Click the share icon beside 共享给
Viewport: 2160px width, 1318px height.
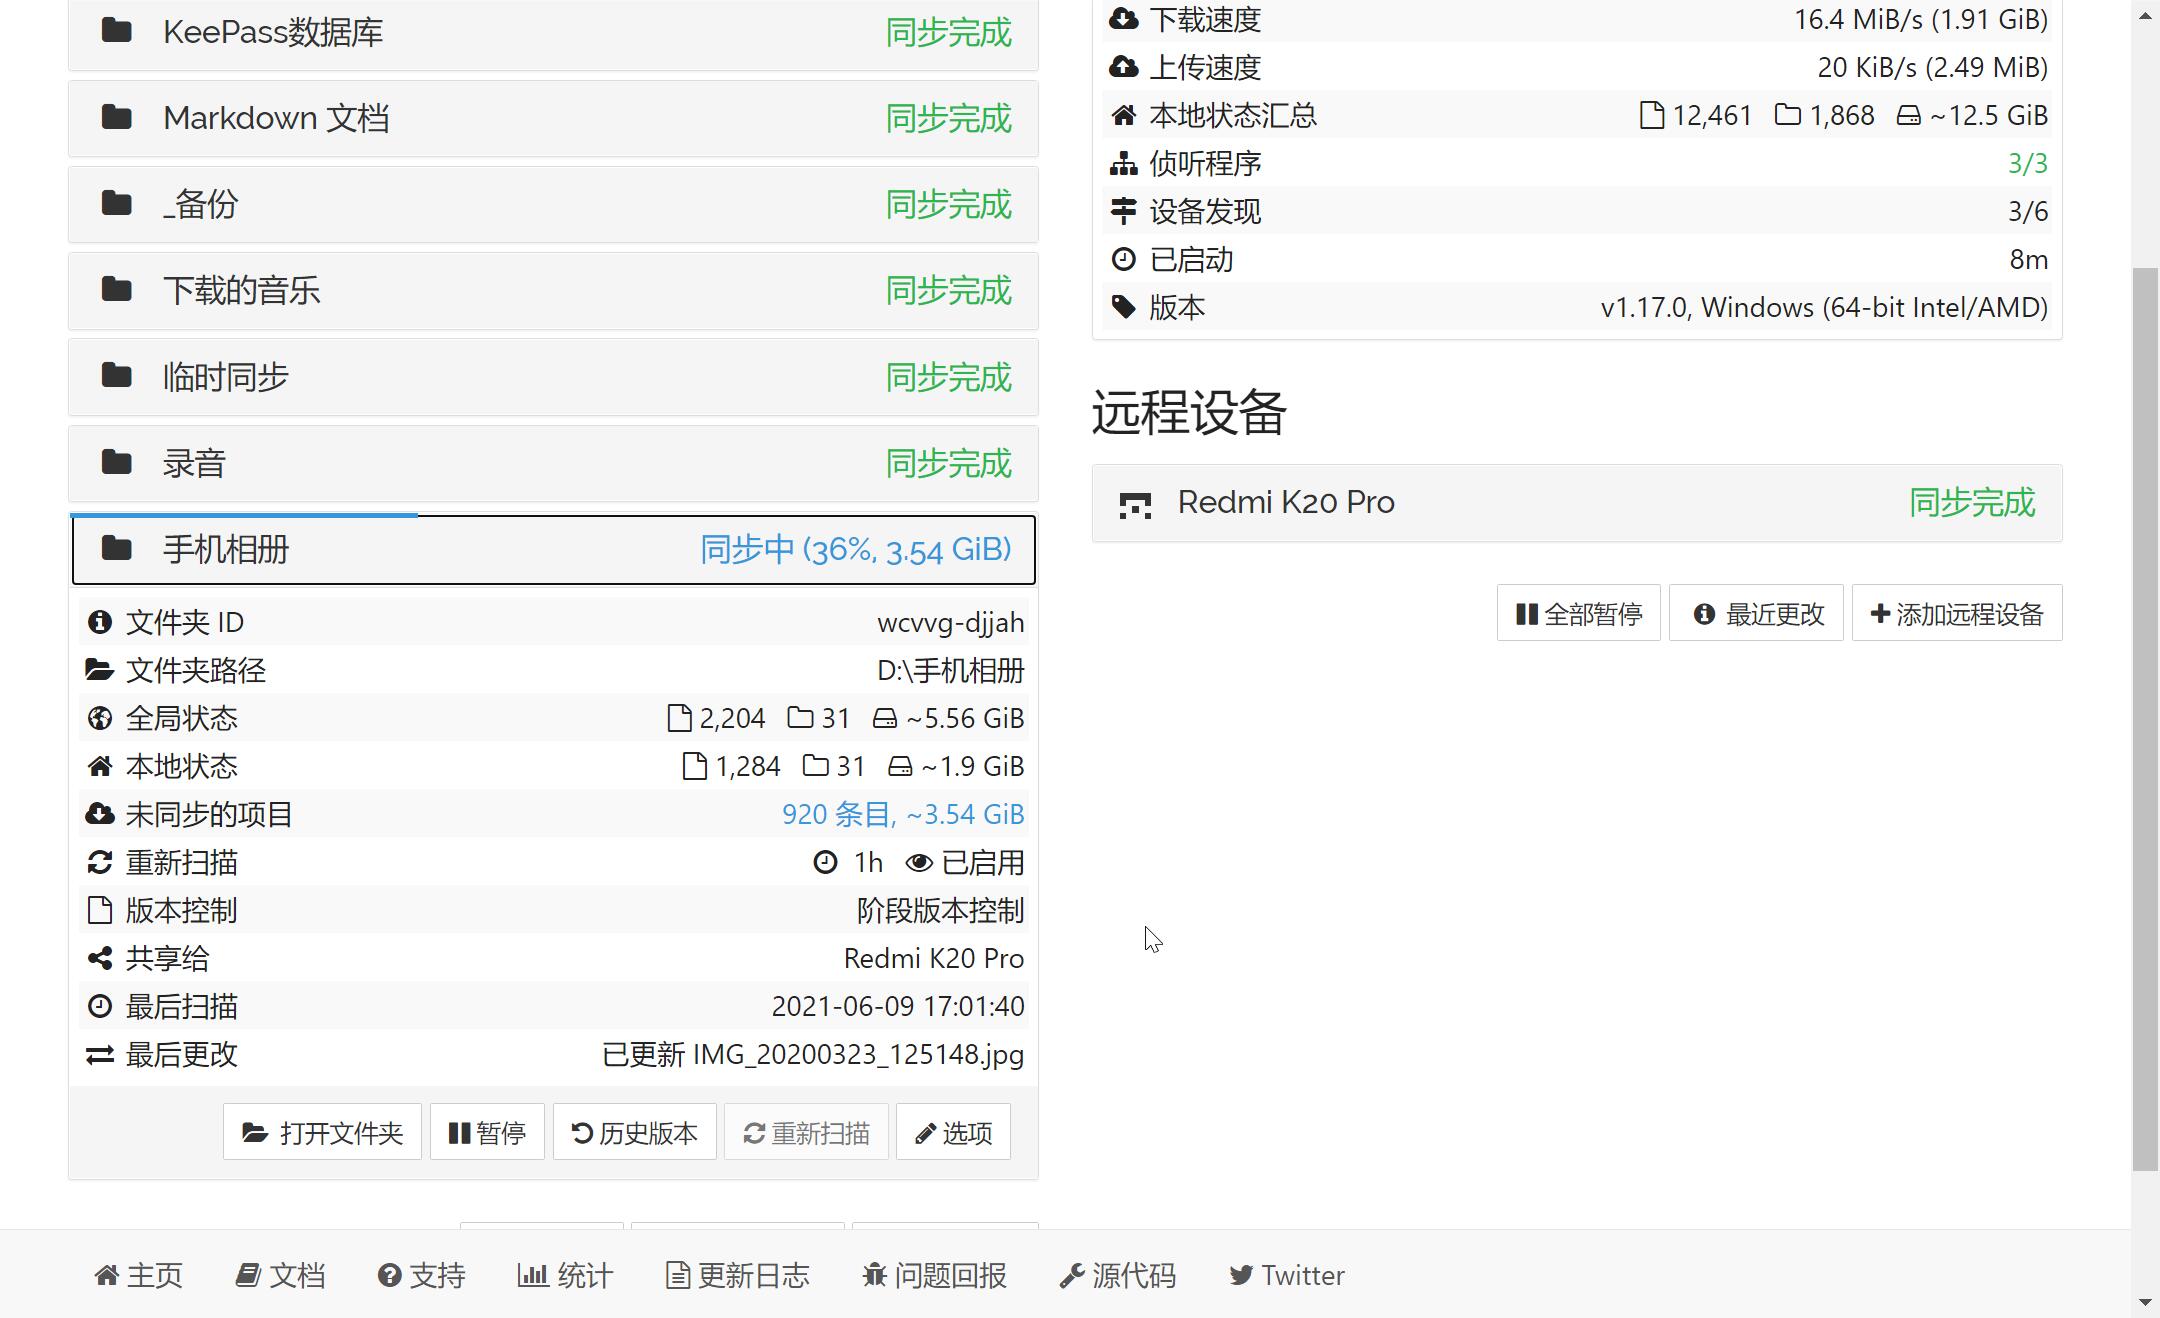click(x=100, y=958)
